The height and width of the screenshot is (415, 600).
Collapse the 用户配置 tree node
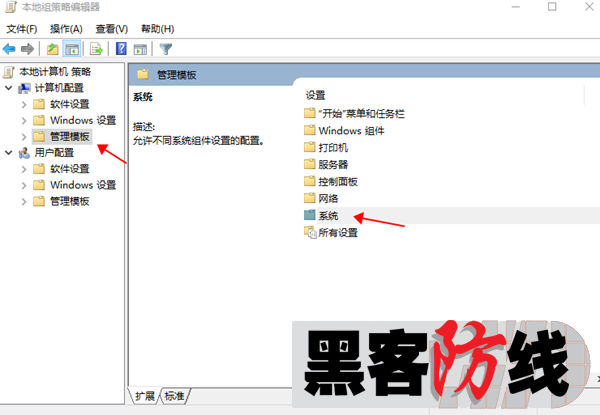click(8, 153)
